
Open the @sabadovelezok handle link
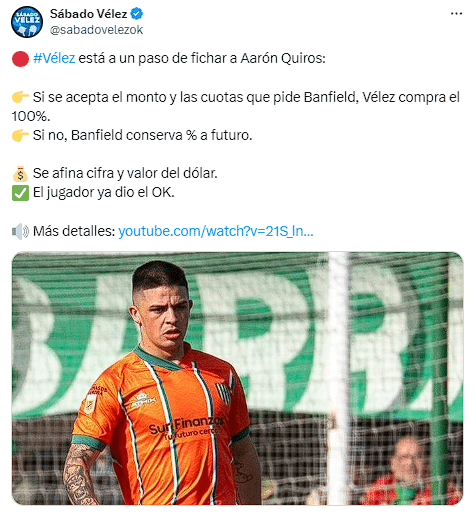pyautogui.click(x=96, y=30)
